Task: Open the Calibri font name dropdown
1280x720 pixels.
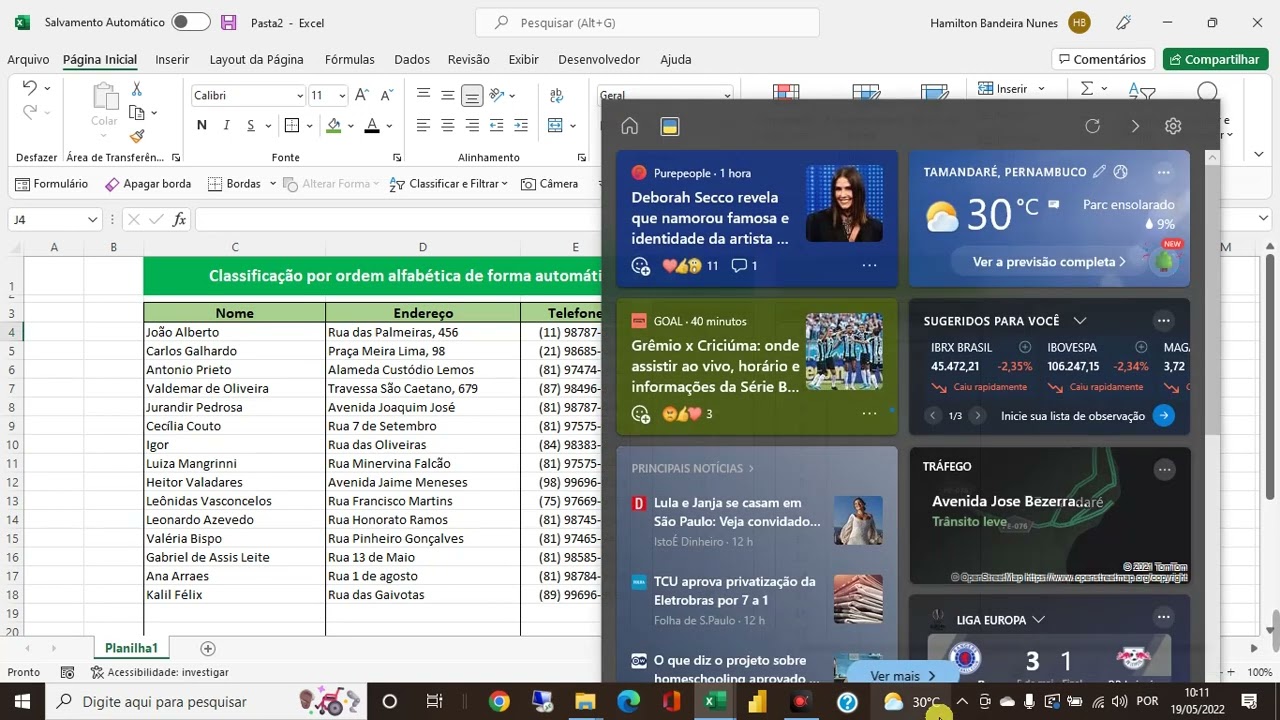Action: click(299, 96)
